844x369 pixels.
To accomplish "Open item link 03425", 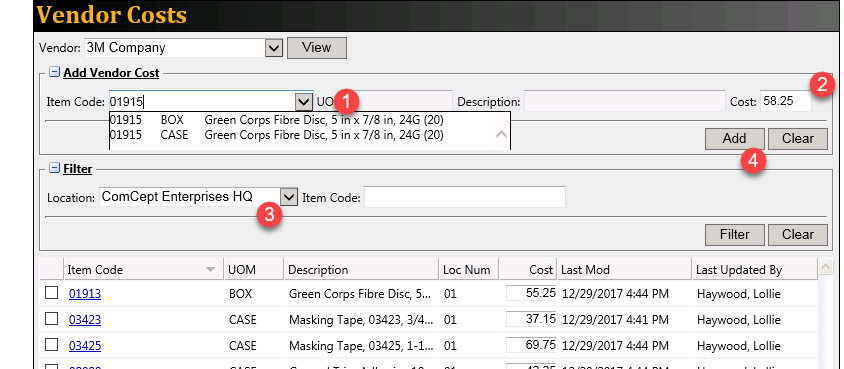I will tap(85, 345).
